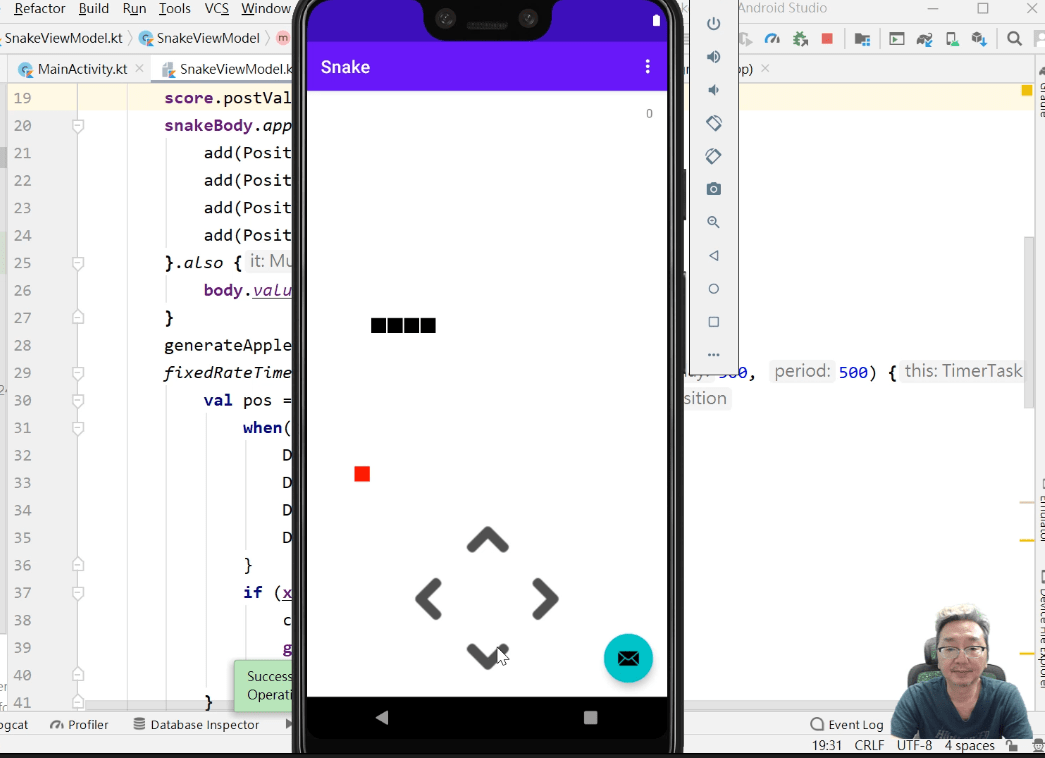Close the editor tab ending in 'pp)'

[765, 68]
